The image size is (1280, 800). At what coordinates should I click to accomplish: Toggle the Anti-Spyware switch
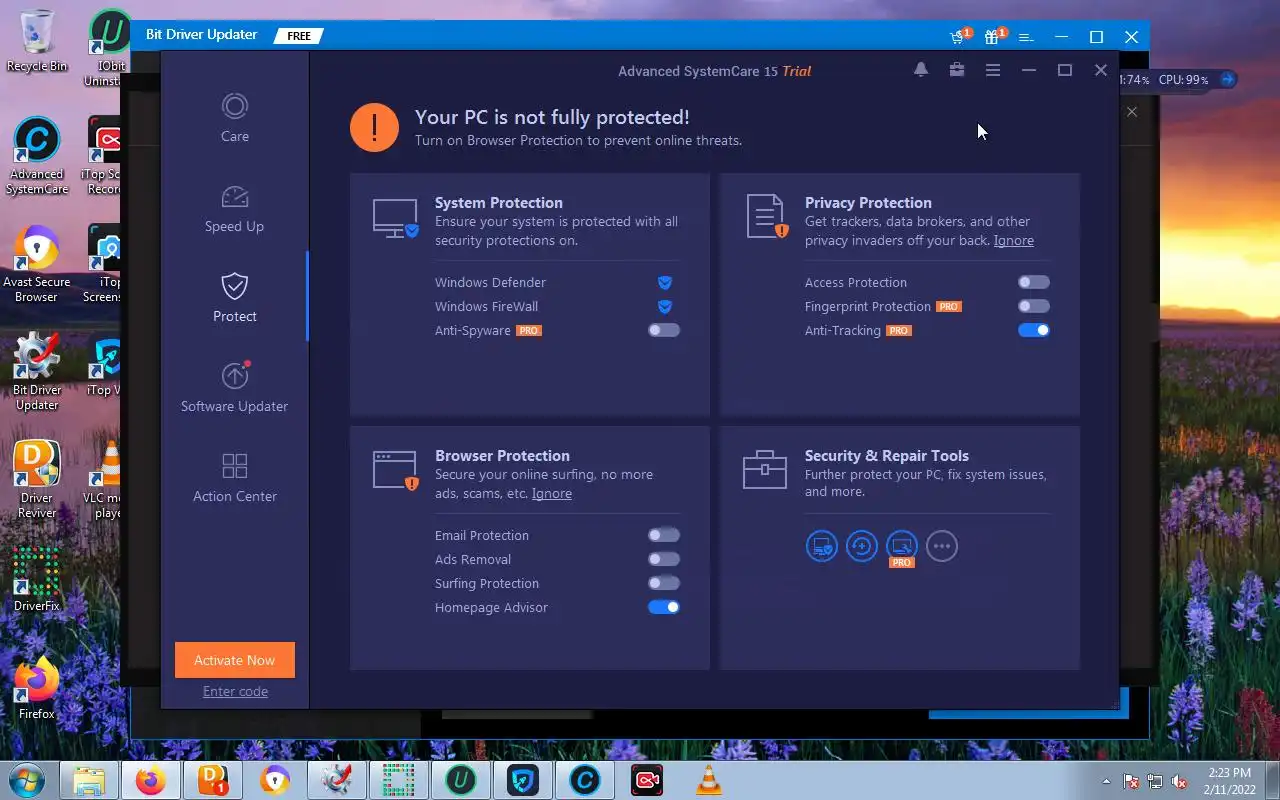point(664,330)
